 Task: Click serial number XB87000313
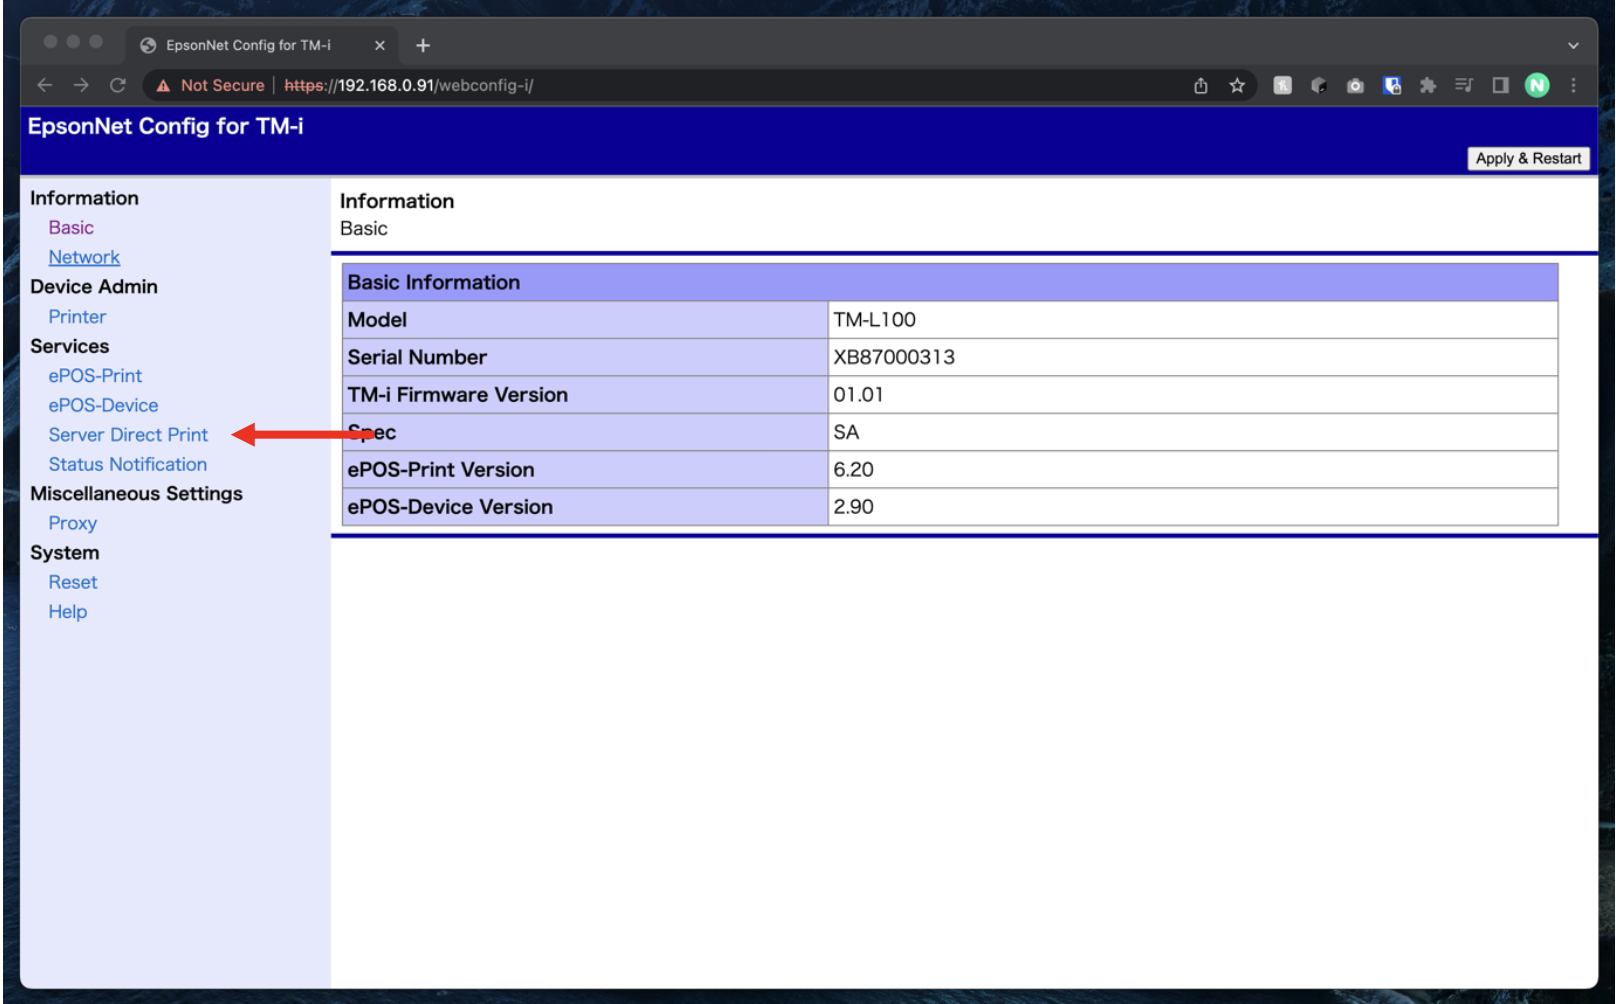(x=894, y=357)
